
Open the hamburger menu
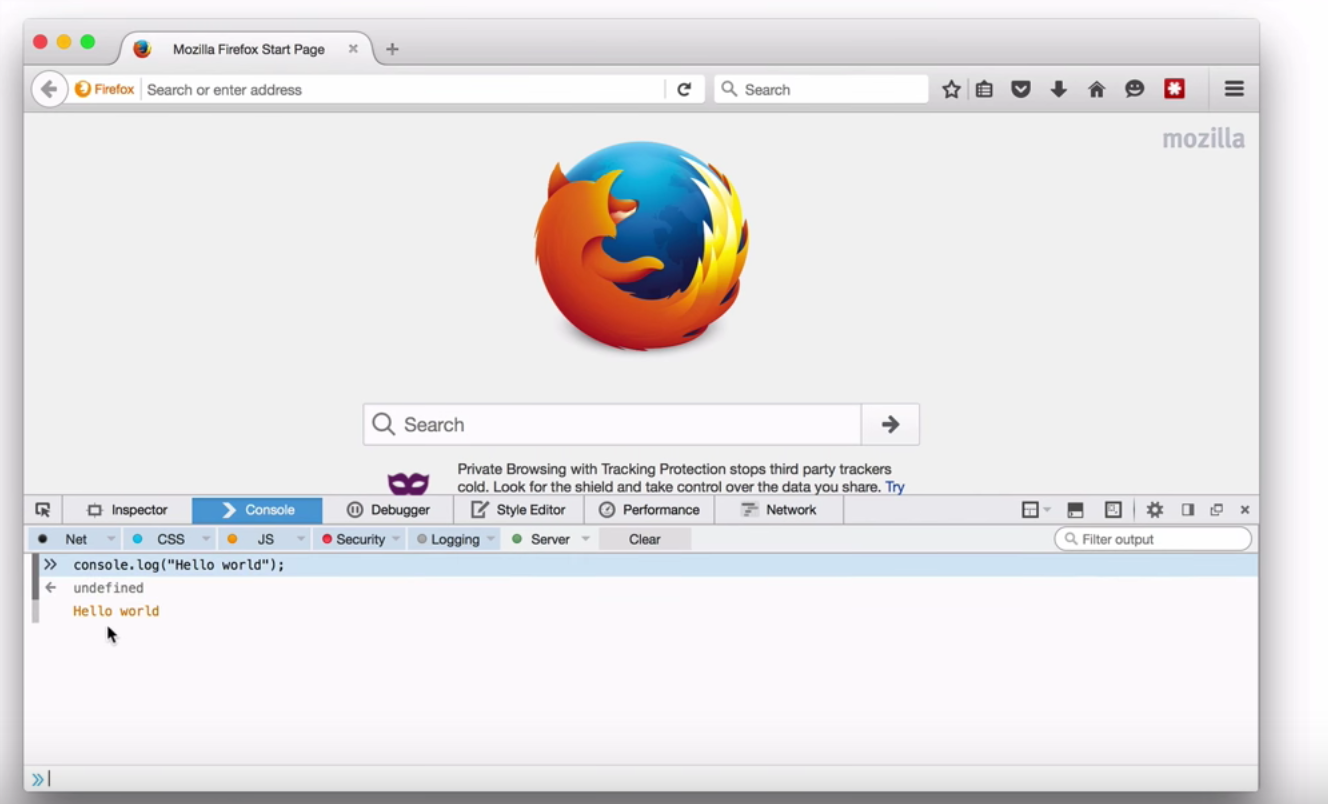tap(1234, 89)
